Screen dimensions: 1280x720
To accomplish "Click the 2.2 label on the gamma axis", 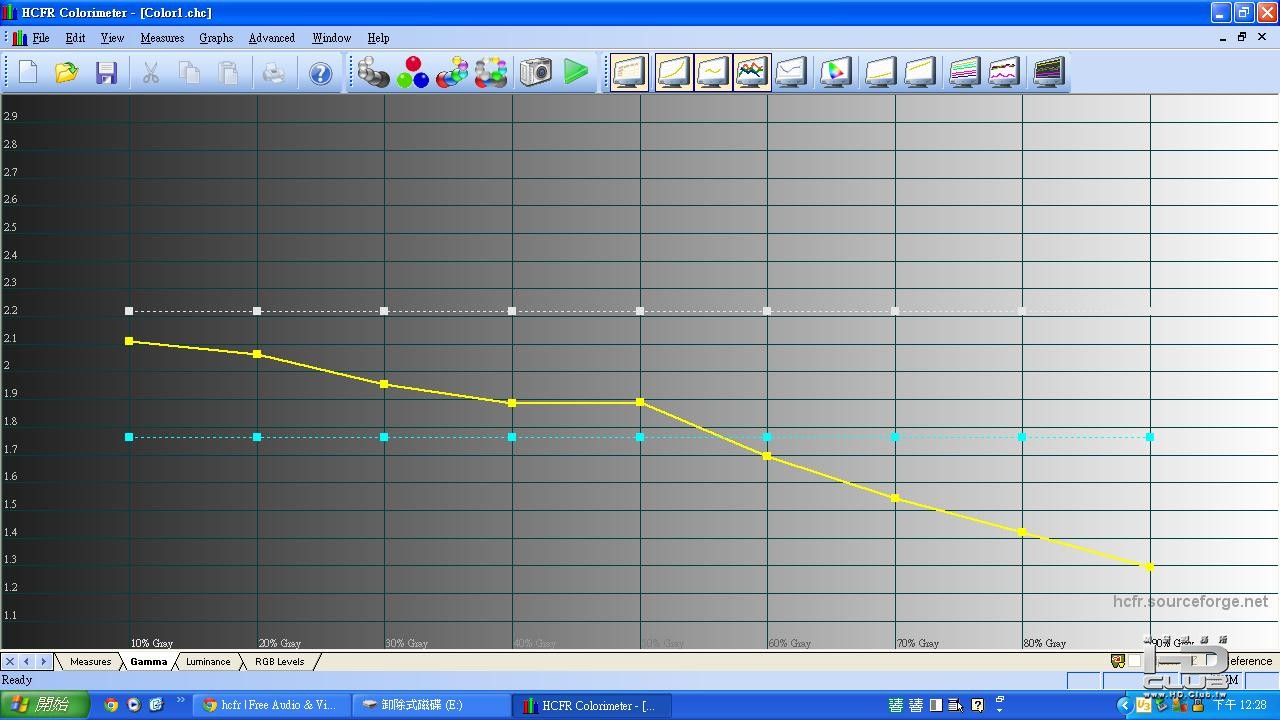I will [10, 310].
